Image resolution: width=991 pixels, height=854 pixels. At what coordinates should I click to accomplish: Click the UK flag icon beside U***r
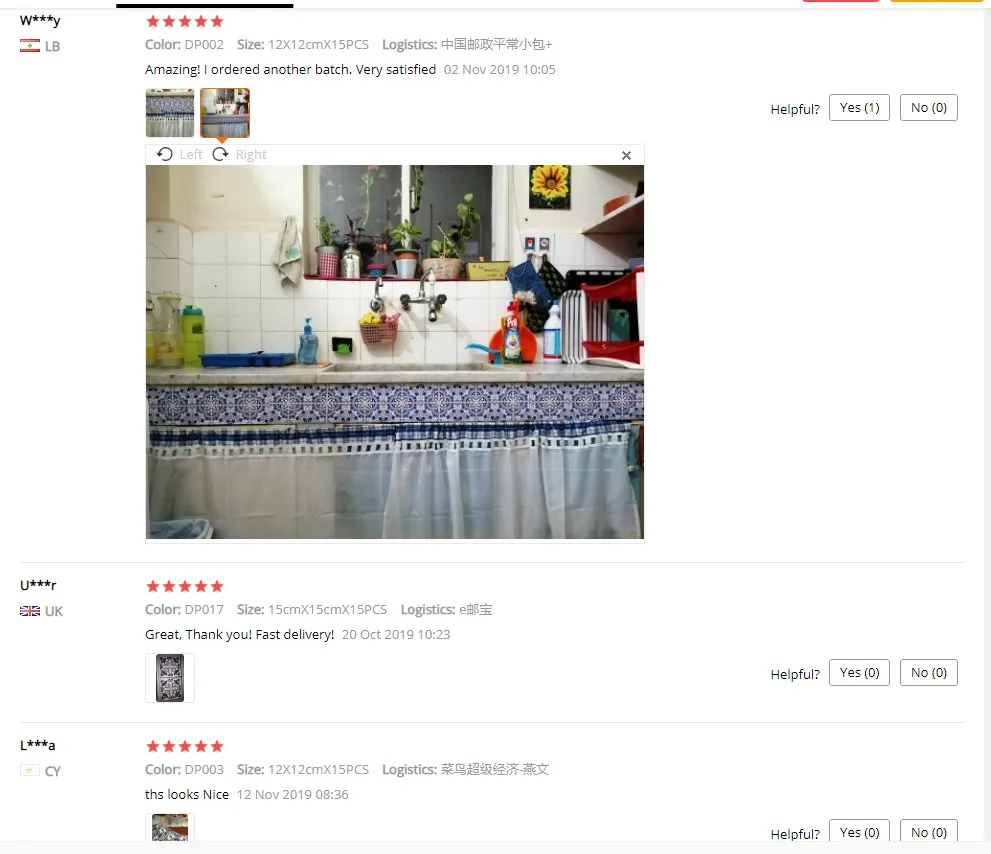30,611
